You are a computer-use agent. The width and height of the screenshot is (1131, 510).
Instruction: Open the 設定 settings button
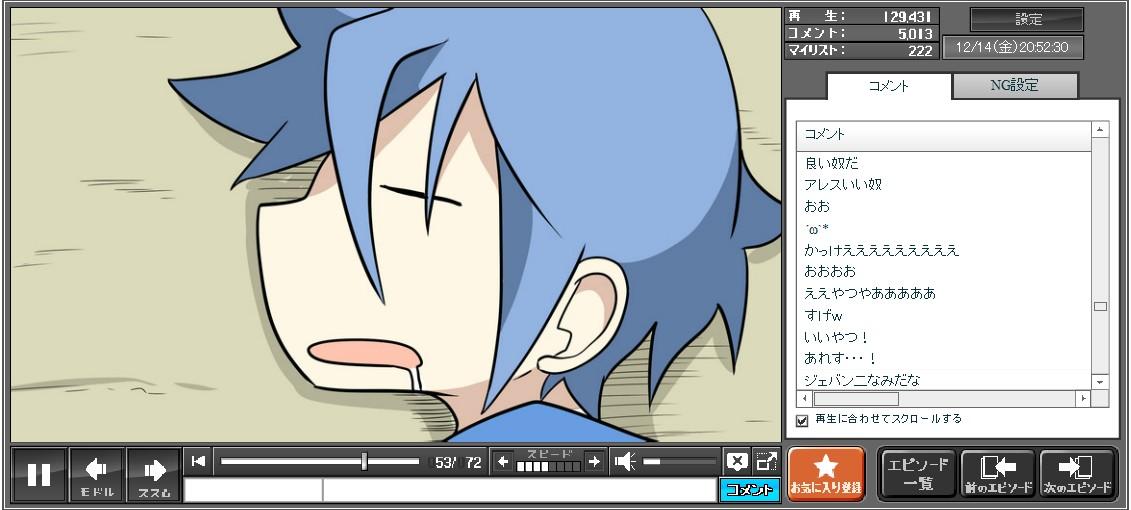(x=1027, y=20)
